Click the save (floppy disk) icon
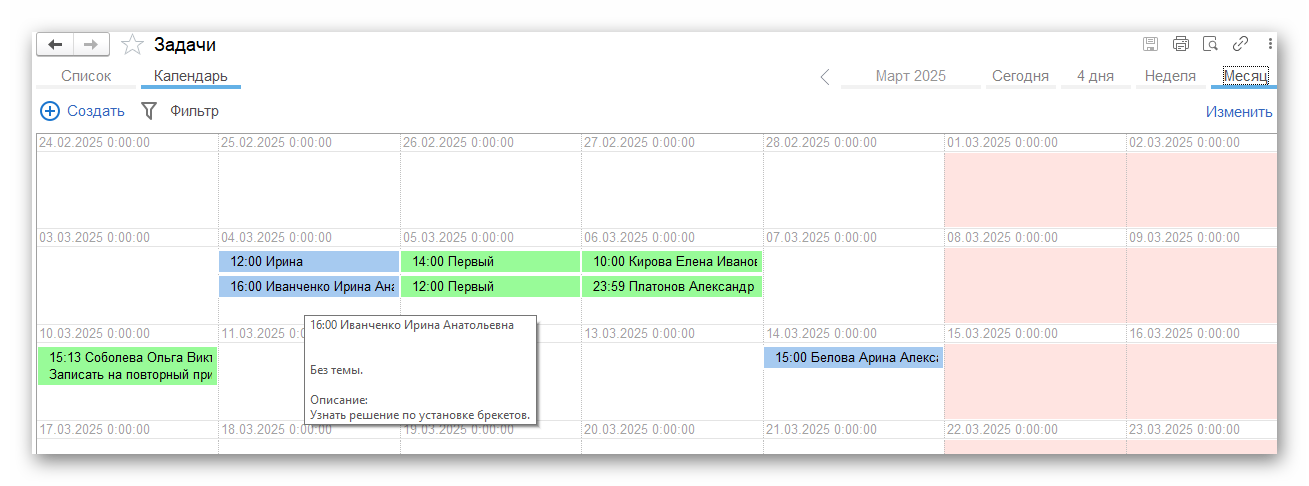 (1151, 44)
